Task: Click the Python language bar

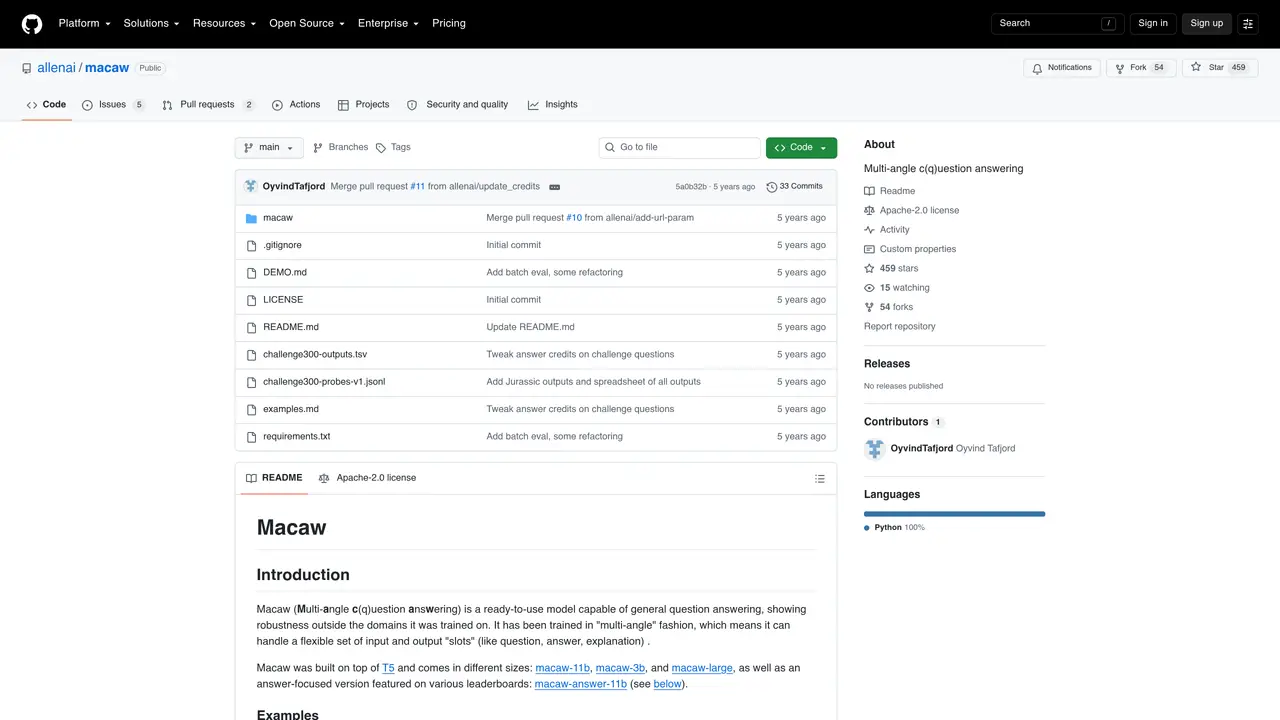Action: pos(954,514)
